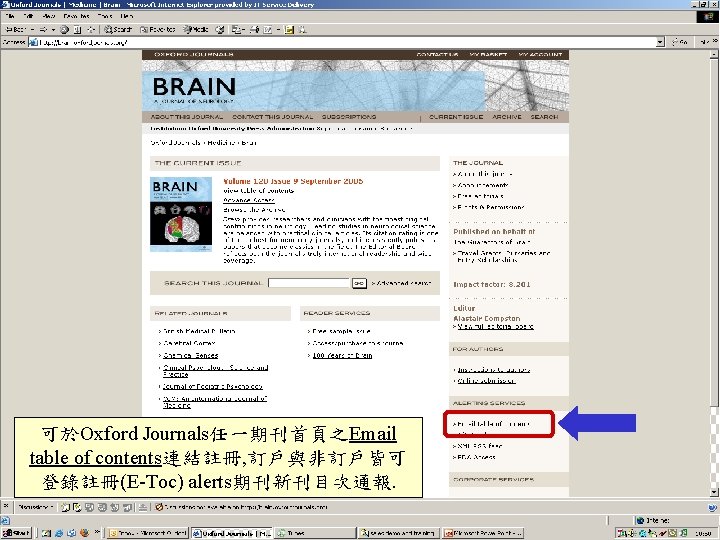Open the Help menu

[x=127, y=16]
